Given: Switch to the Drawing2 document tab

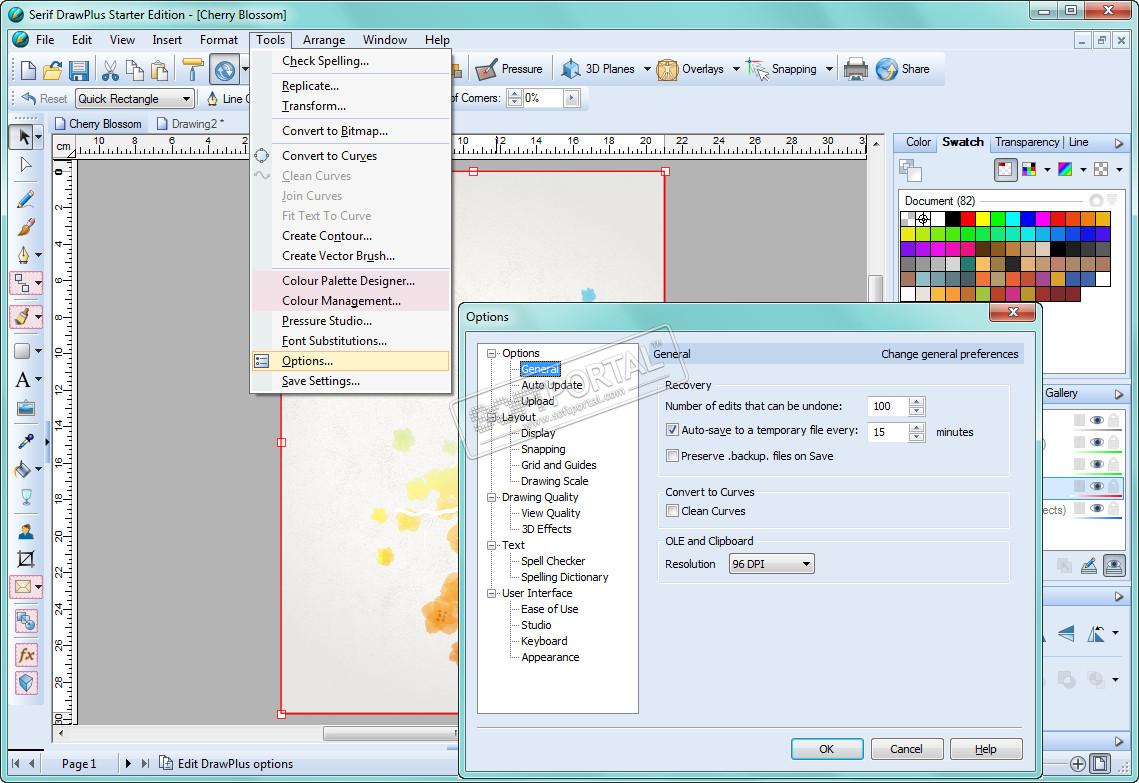Looking at the screenshot, I should [190, 123].
